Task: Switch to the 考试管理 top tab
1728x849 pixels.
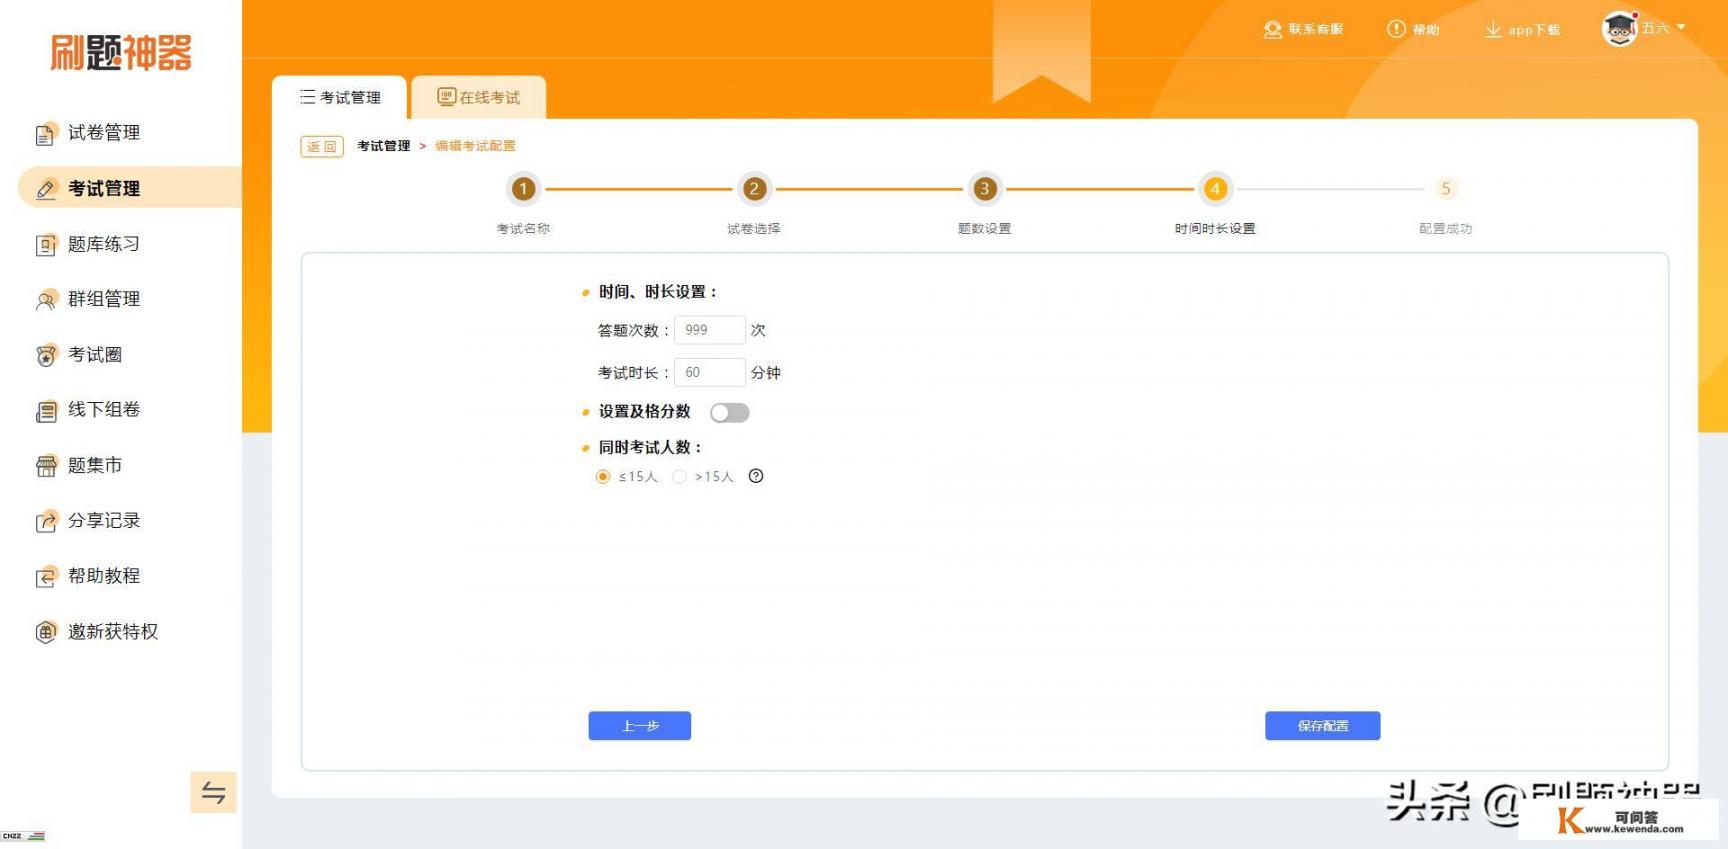Action: (x=340, y=97)
